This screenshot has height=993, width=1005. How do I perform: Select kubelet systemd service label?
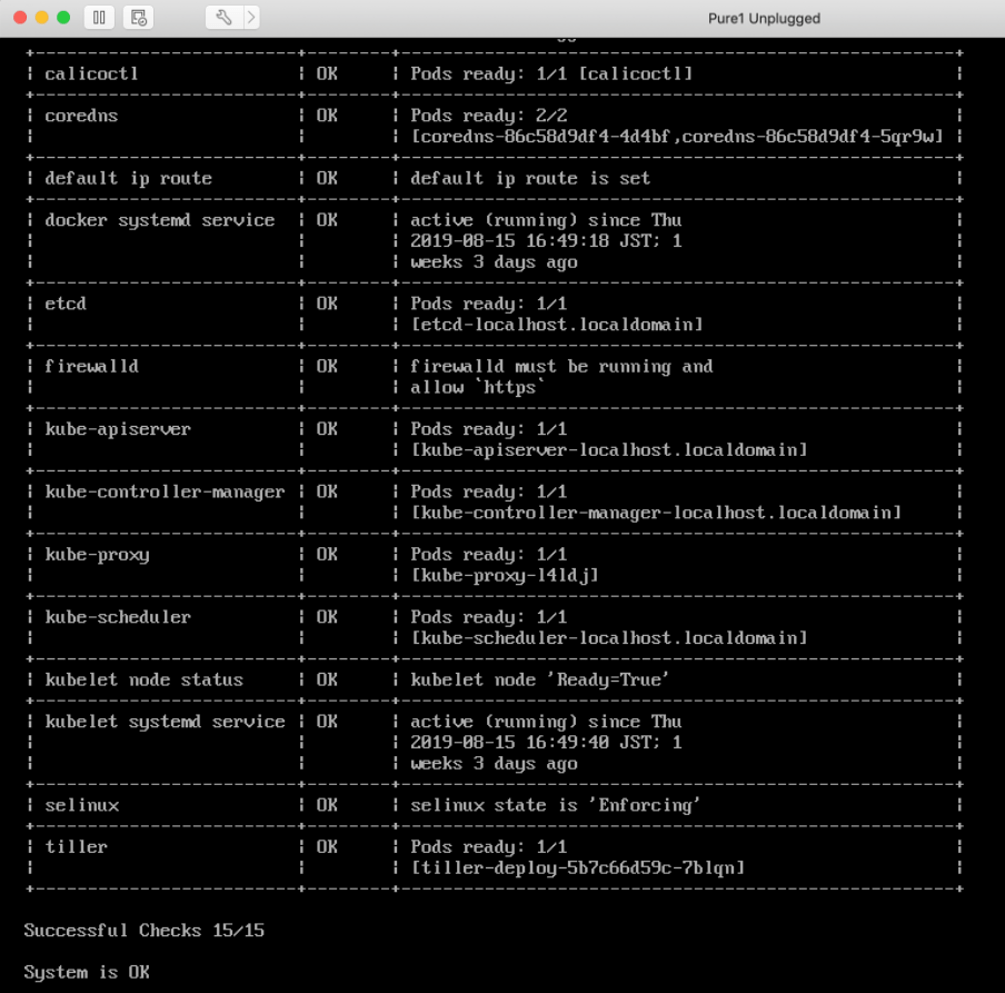[x=165, y=721]
